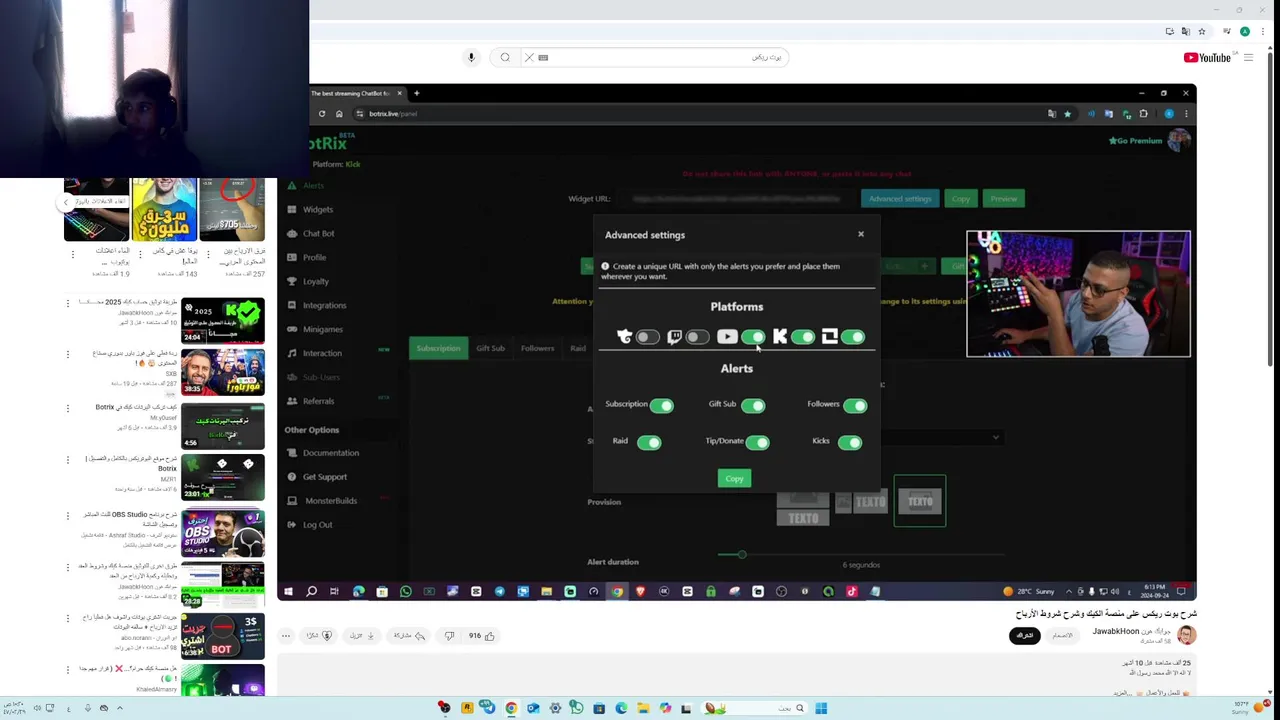Click the dislike thumbs-down button
The height and width of the screenshot is (720, 1280).
coord(449,635)
